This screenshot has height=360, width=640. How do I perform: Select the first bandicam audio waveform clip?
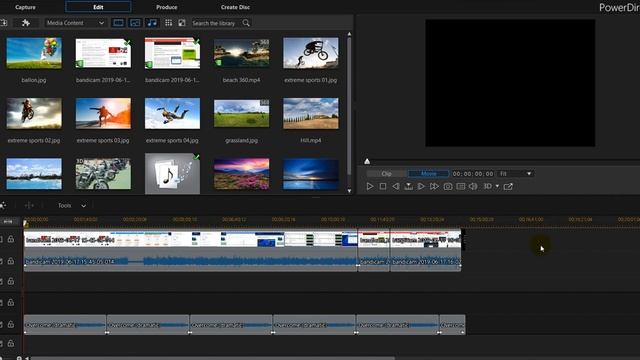click(x=191, y=261)
